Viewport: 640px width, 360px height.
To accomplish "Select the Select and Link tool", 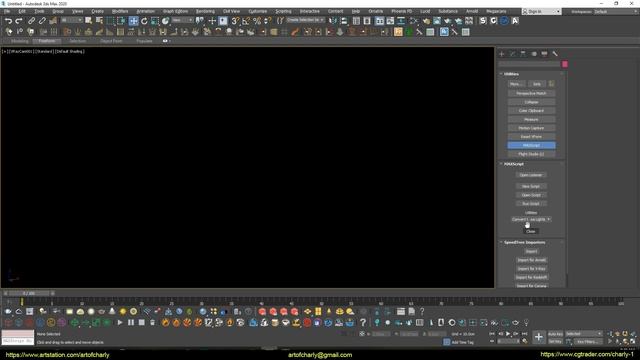I will point(31,21).
